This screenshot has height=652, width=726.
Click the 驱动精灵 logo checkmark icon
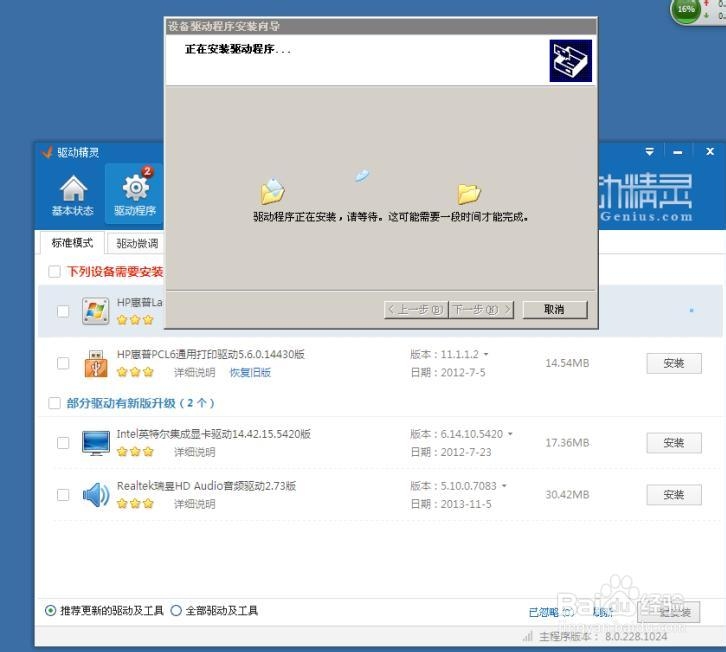[x=47, y=152]
